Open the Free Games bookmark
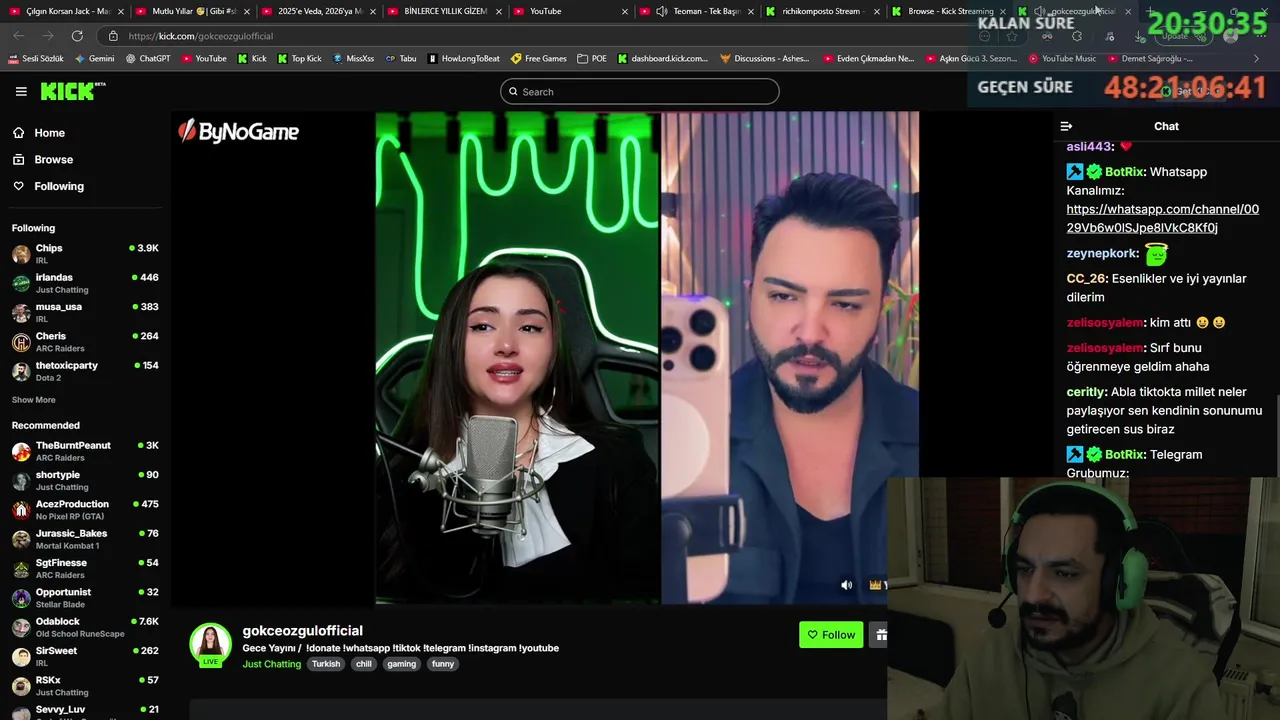The height and width of the screenshot is (720, 1280). point(539,59)
